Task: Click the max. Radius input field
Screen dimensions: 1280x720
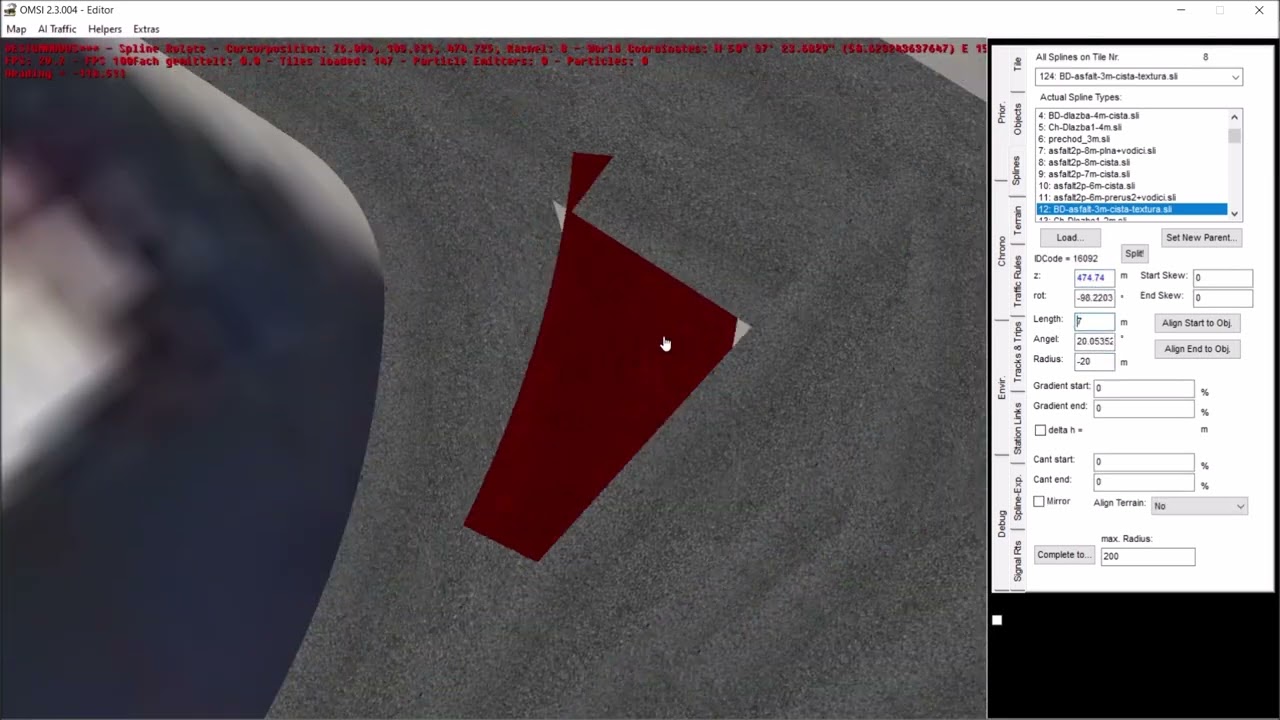Action: (1147, 556)
